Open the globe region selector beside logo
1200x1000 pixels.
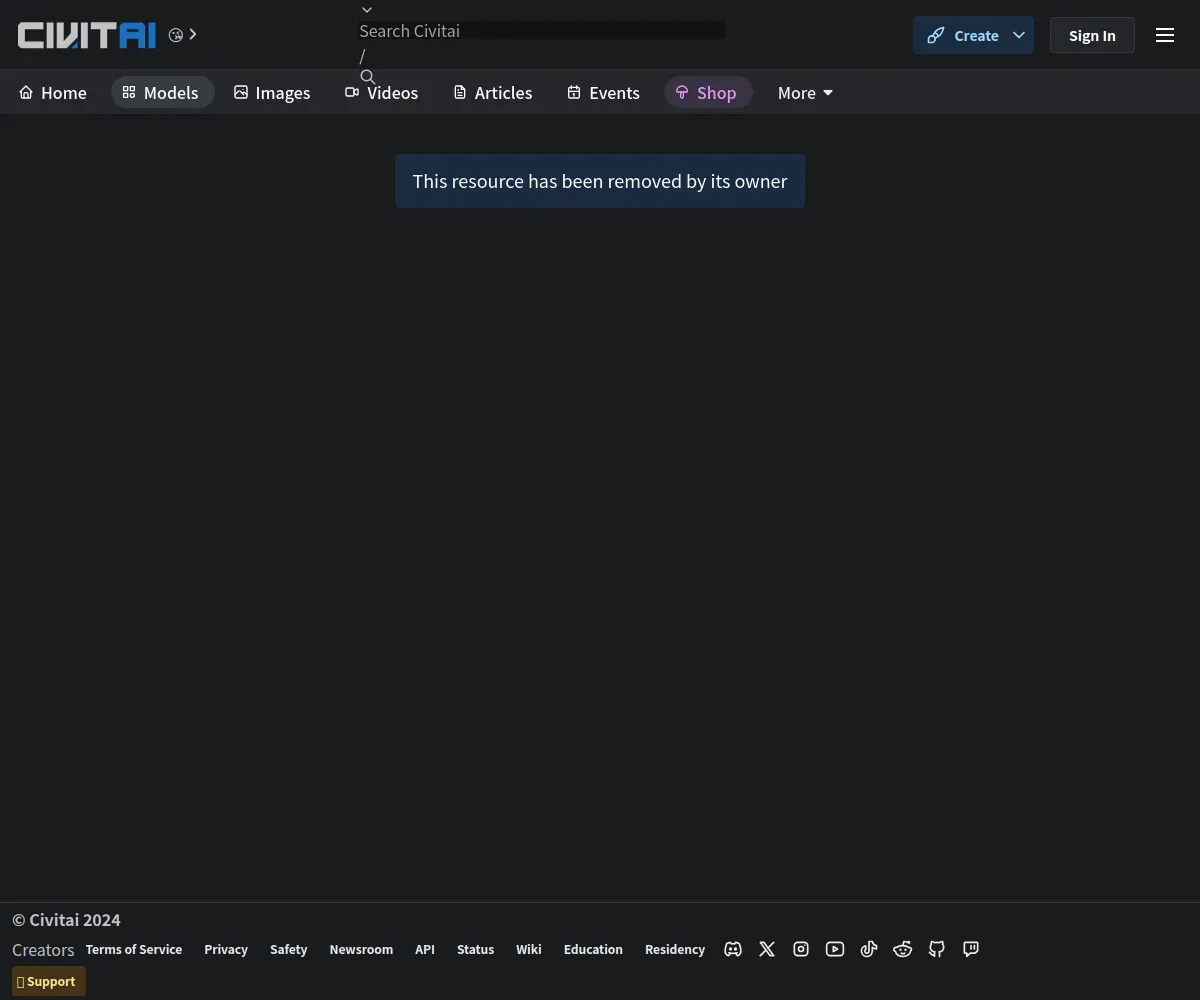183,35
